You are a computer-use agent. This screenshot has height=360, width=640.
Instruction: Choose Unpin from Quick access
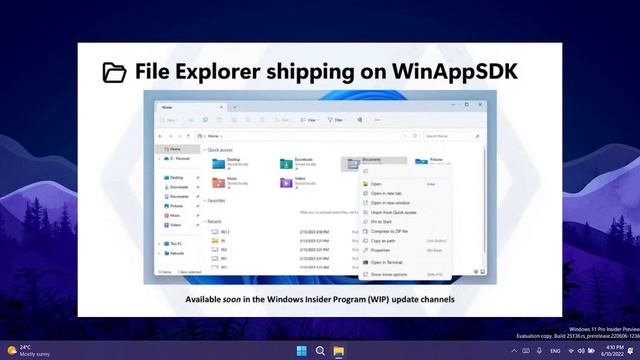click(x=404, y=212)
